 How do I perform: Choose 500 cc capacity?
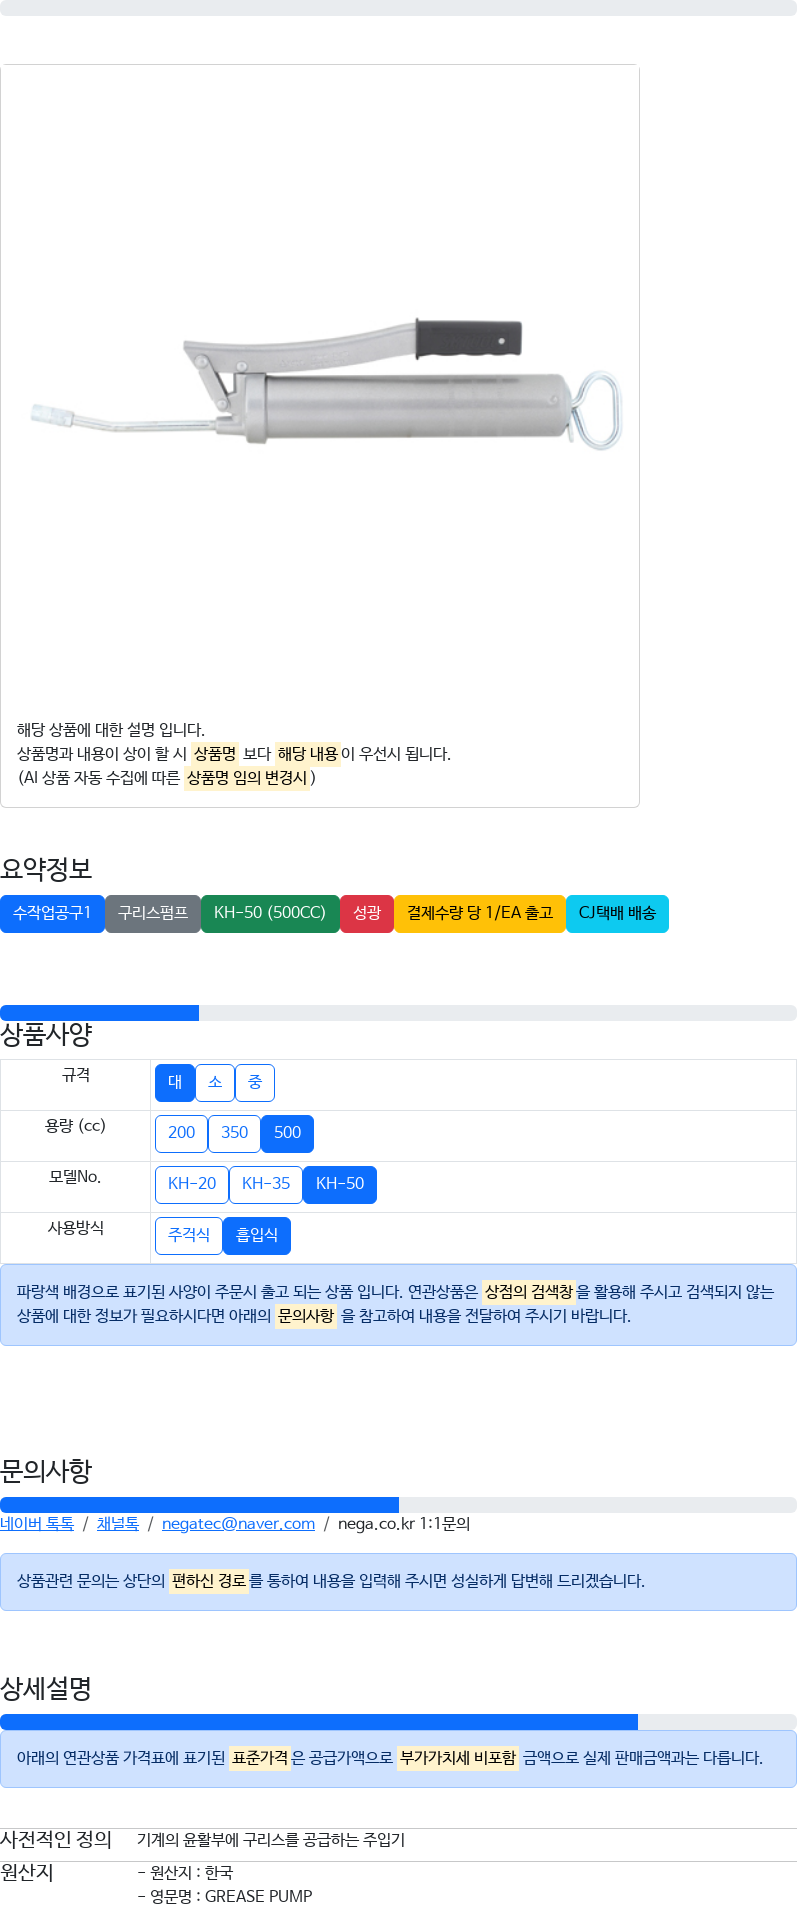pyautogui.click(x=287, y=1134)
